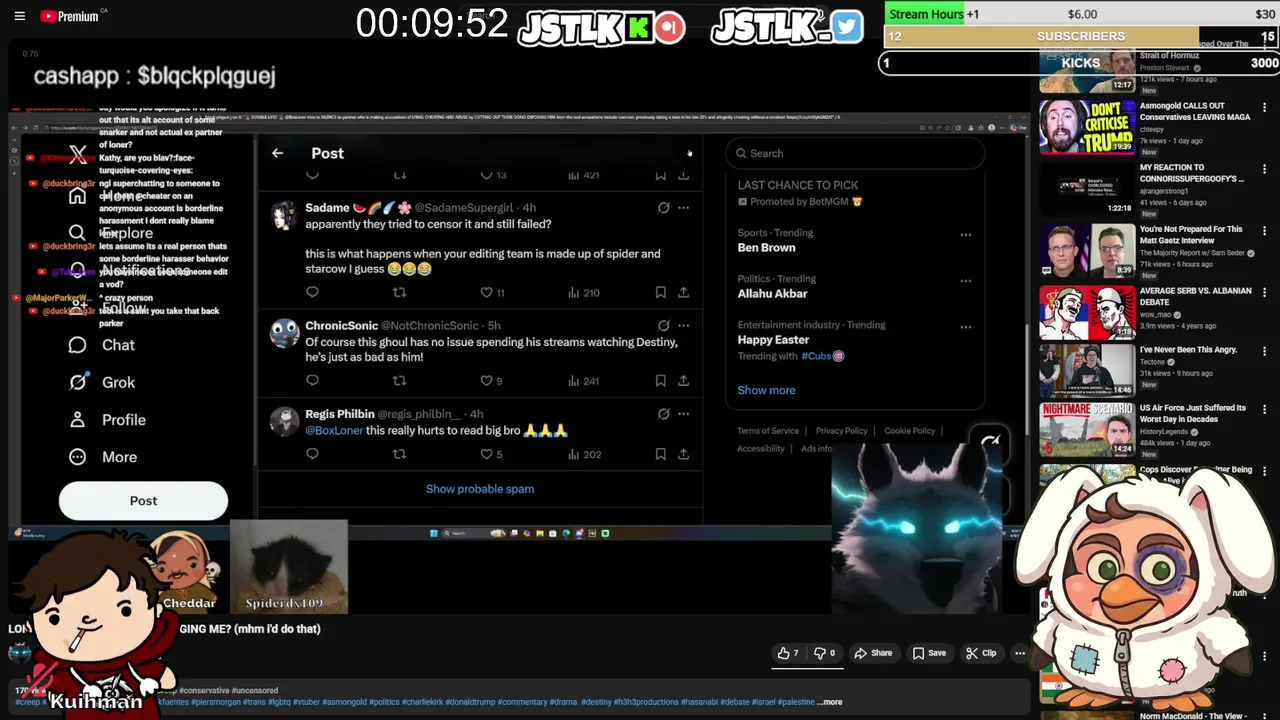
Task: Dislike the YouTube video
Action: [825, 653]
